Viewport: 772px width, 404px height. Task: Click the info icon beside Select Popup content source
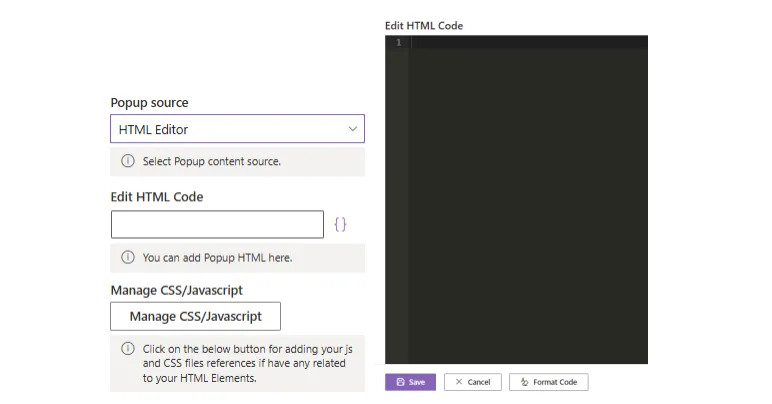tap(128, 161)
